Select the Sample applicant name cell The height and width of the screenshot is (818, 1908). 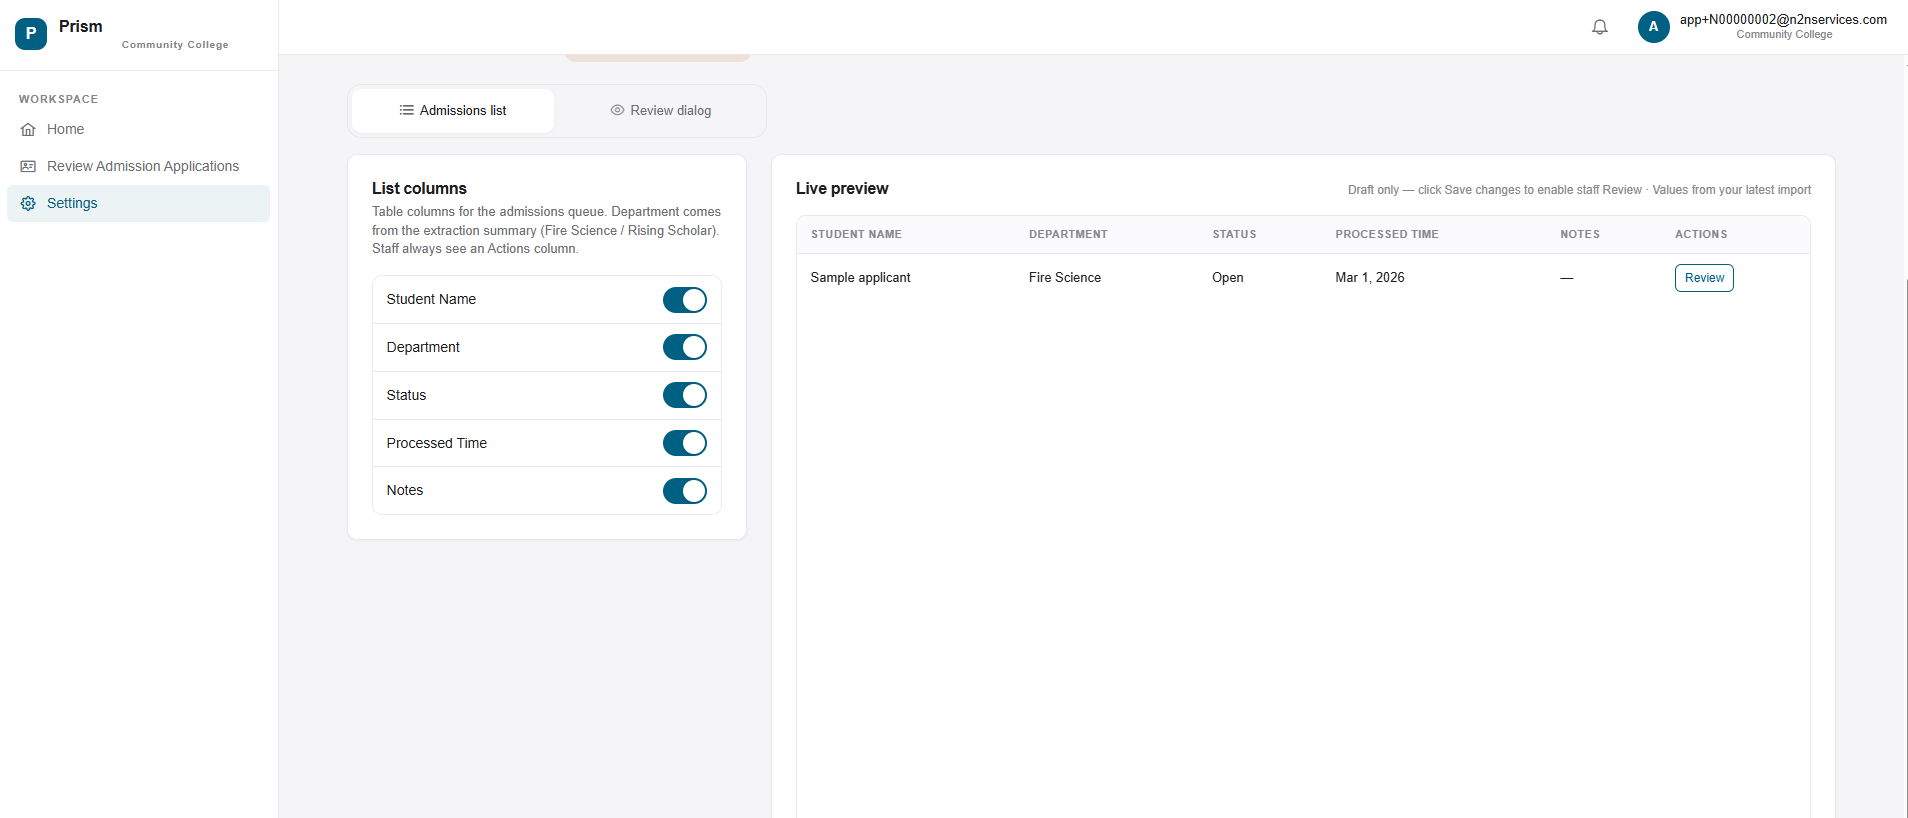pos(860,278)
